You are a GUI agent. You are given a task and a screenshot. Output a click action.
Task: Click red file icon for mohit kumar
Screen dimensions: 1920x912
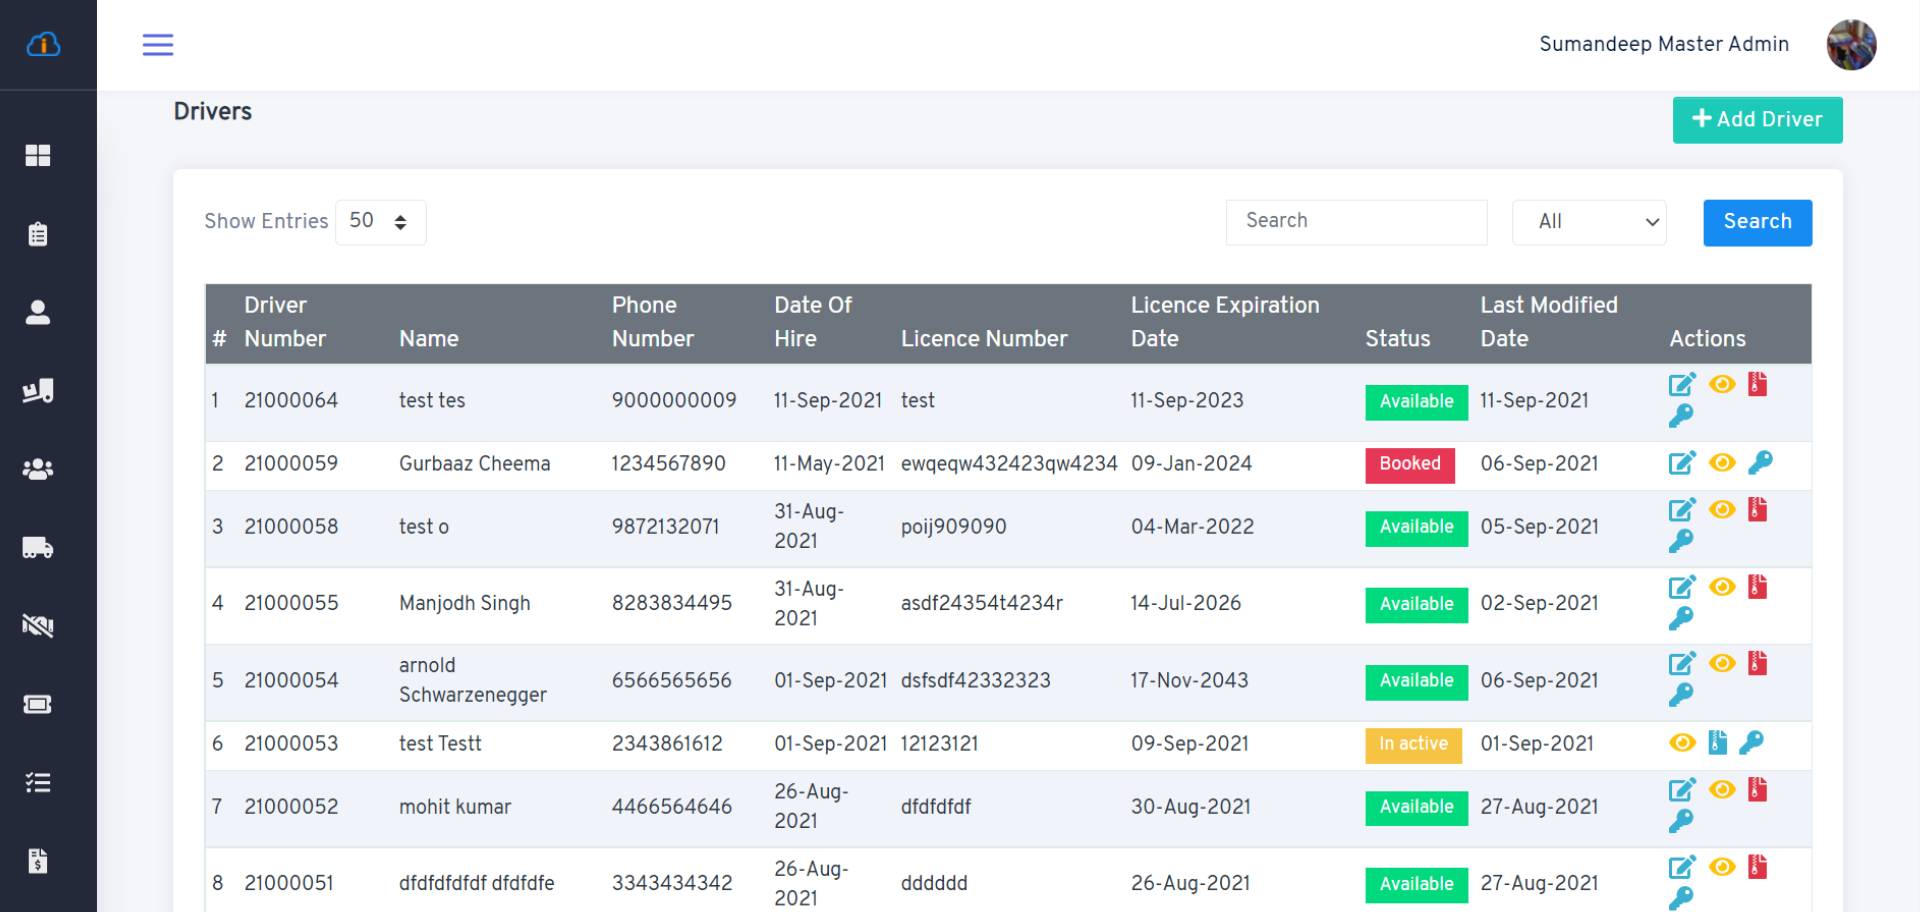coord(1757,790)
